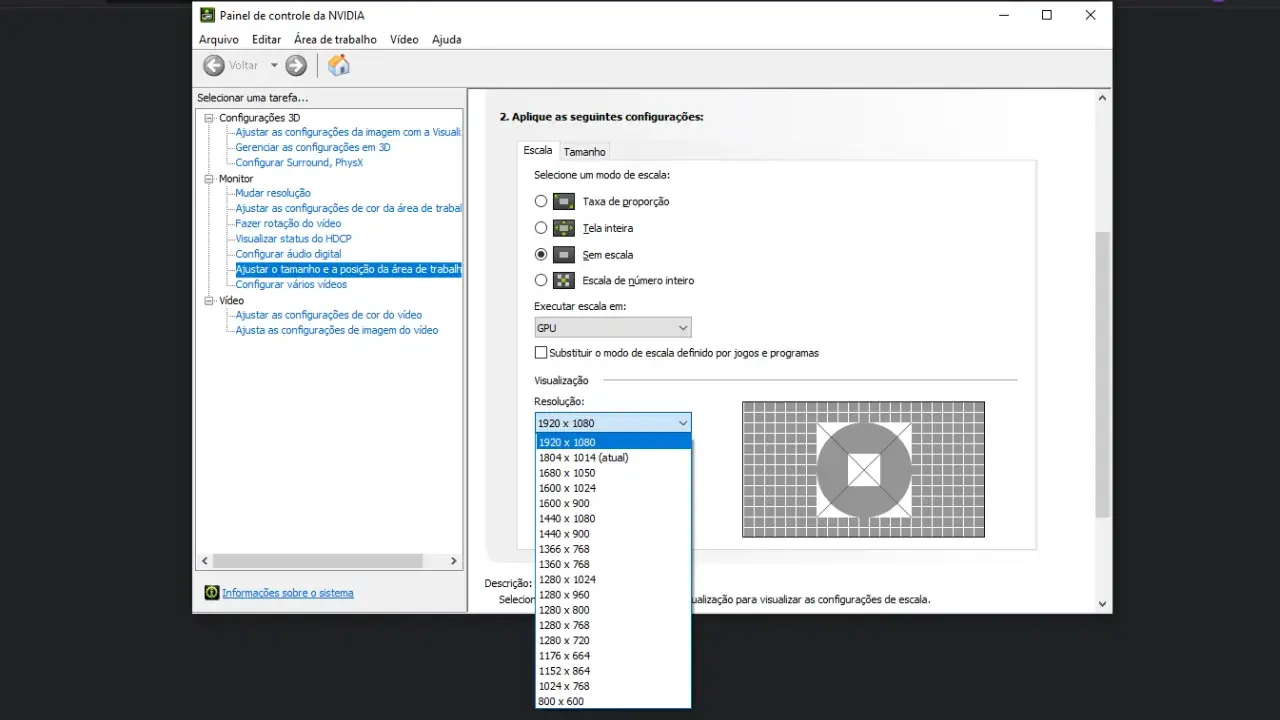Open the Área de trabalho menu
Screen dimensions: 1280x720
[x=335, y=40]
